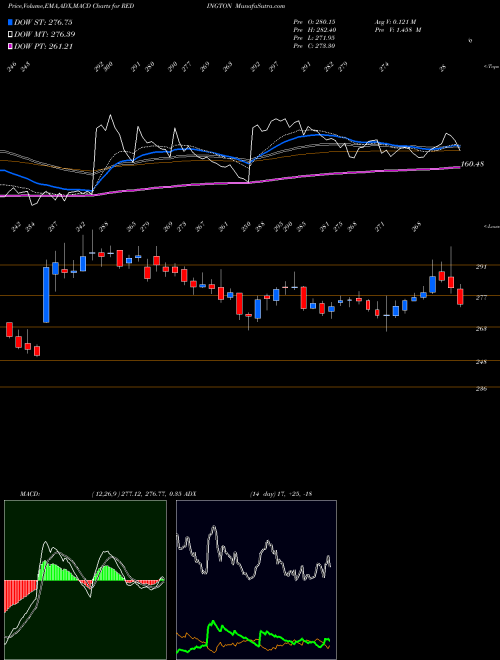Click the tall blue breakout candlestick

tap(46, 295)
